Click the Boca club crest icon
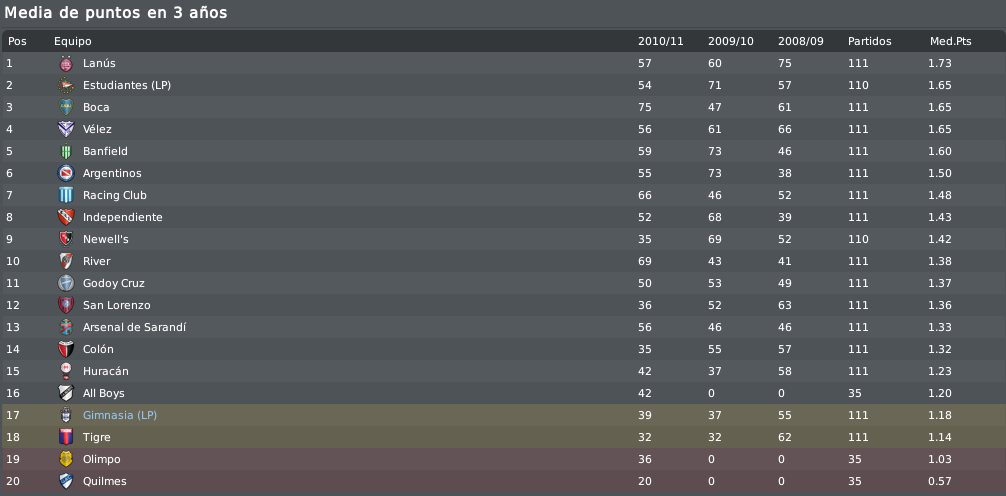The height and width of the screenshot is (496, 1006). pyautogui.click(x=66, y=107)
